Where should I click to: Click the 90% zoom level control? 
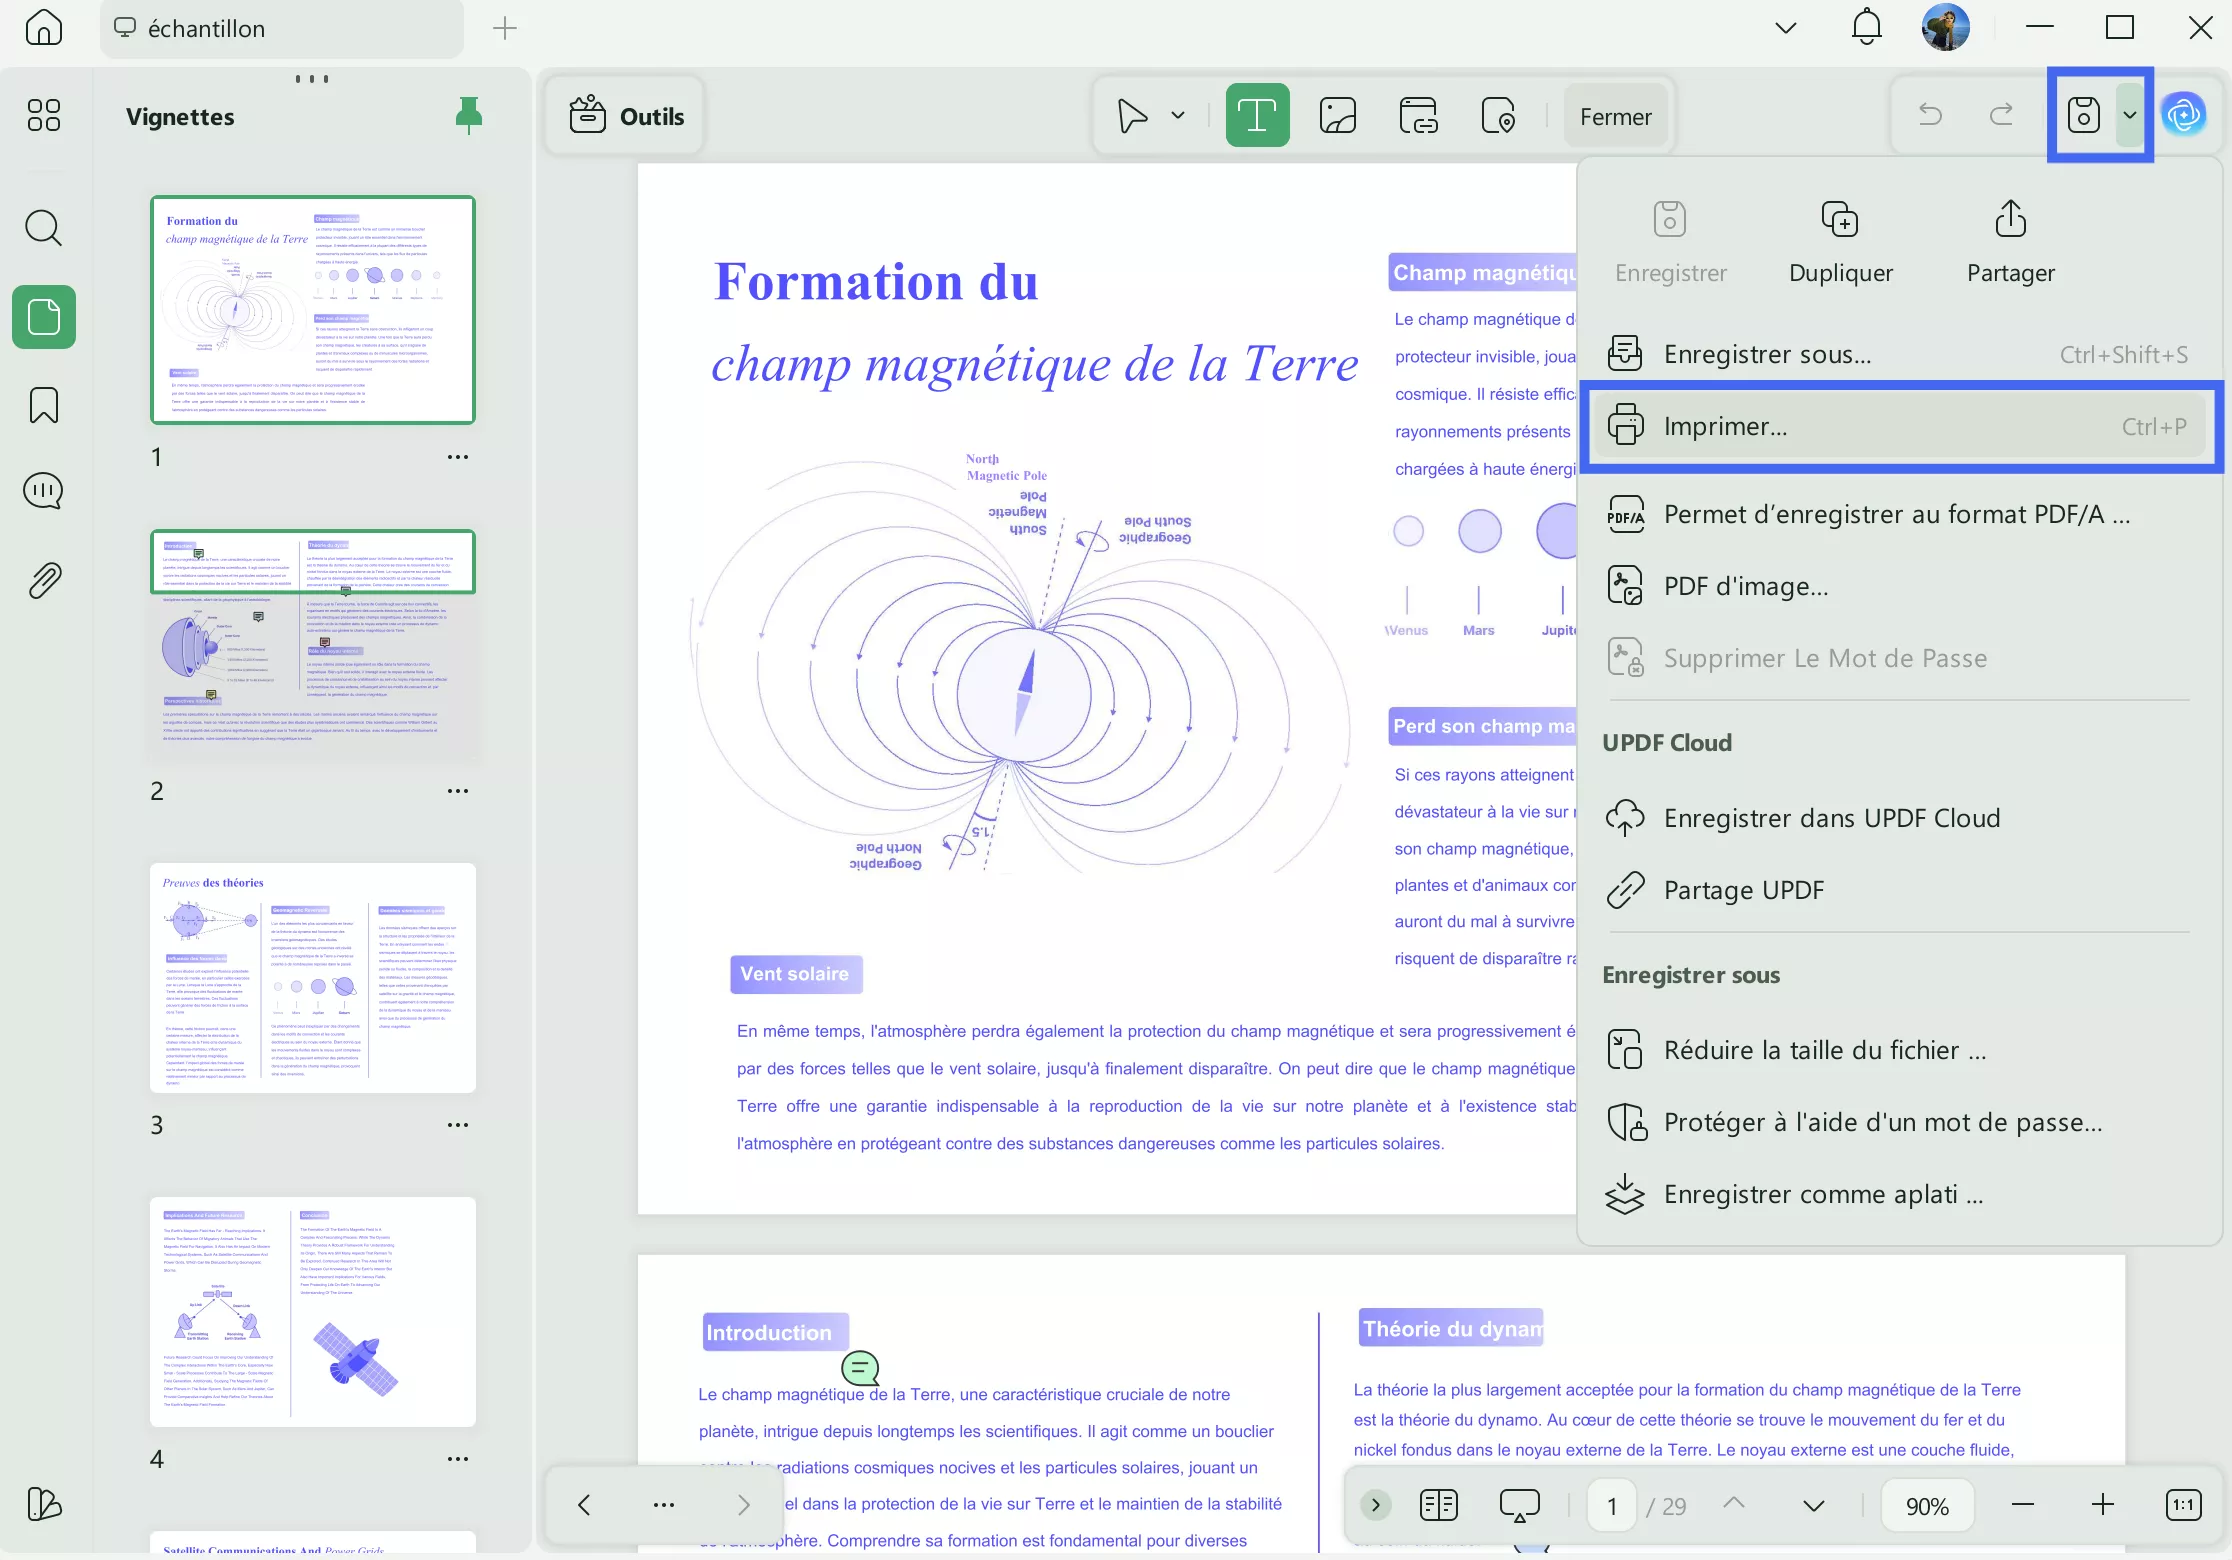pos(1927,1505)
